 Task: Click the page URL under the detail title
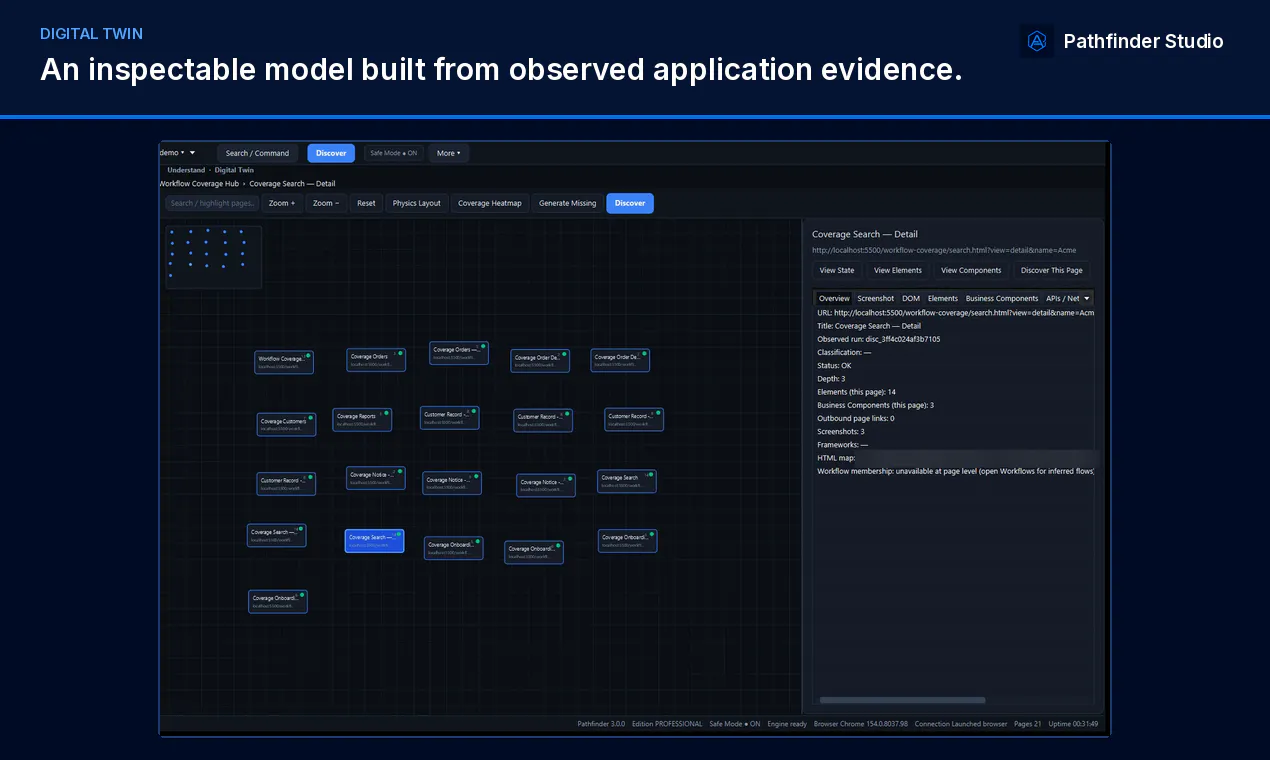(x=944, y=250)
